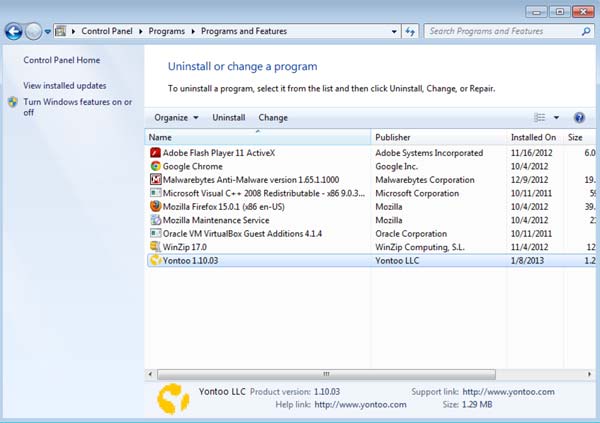Expand arrow after the Programs breadcrumb
Image resolution: width=600 pixels, height=423 pixels.
click(193, 31)
